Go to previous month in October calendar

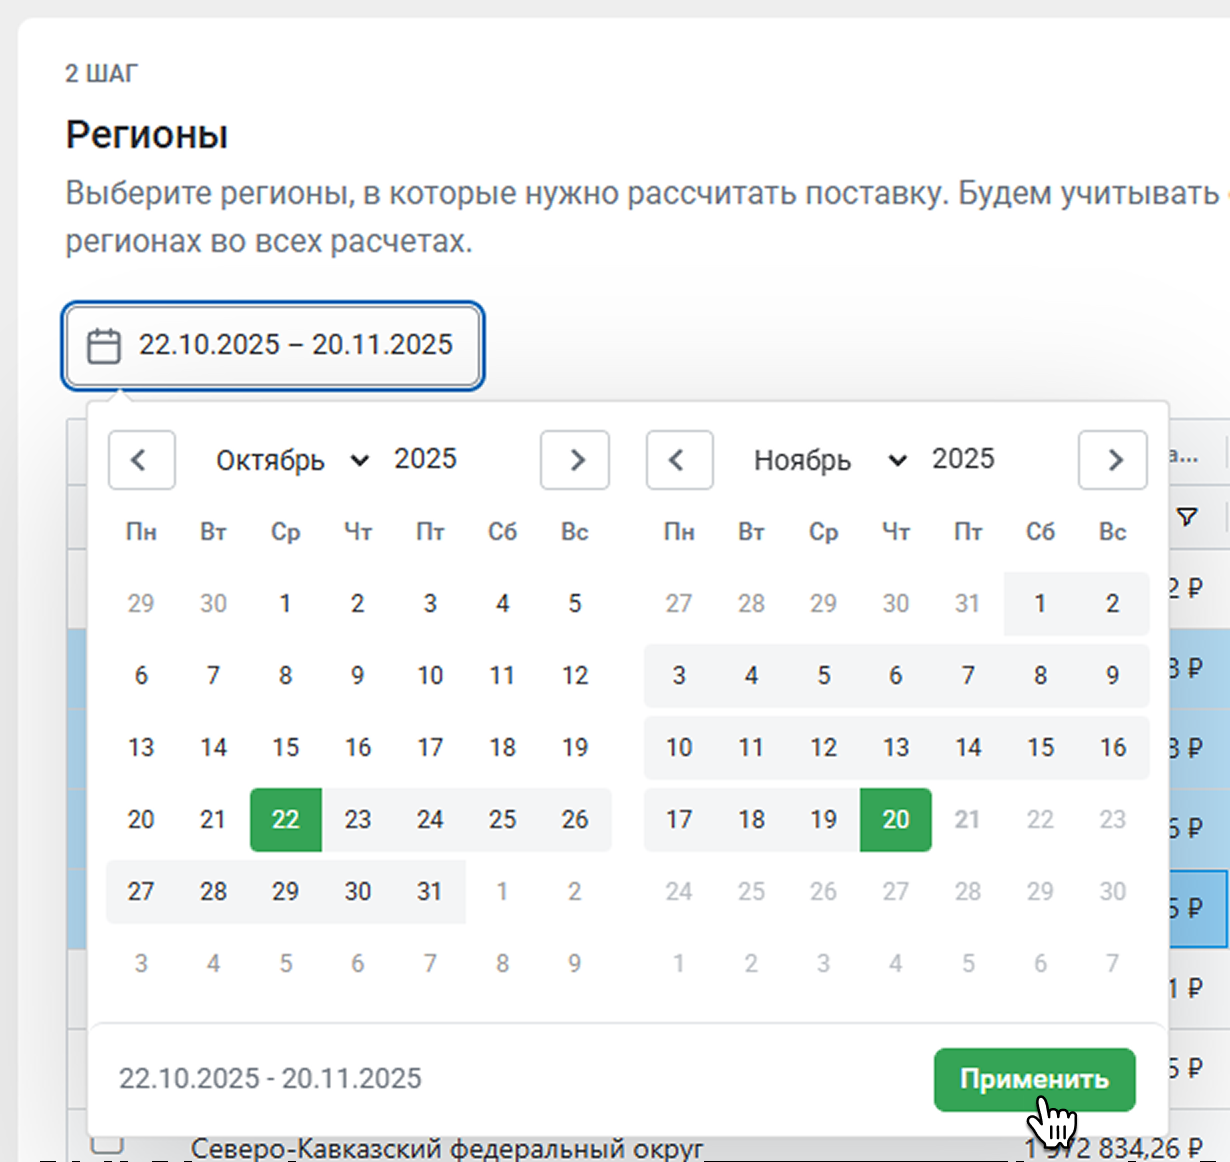coord(141,460)
